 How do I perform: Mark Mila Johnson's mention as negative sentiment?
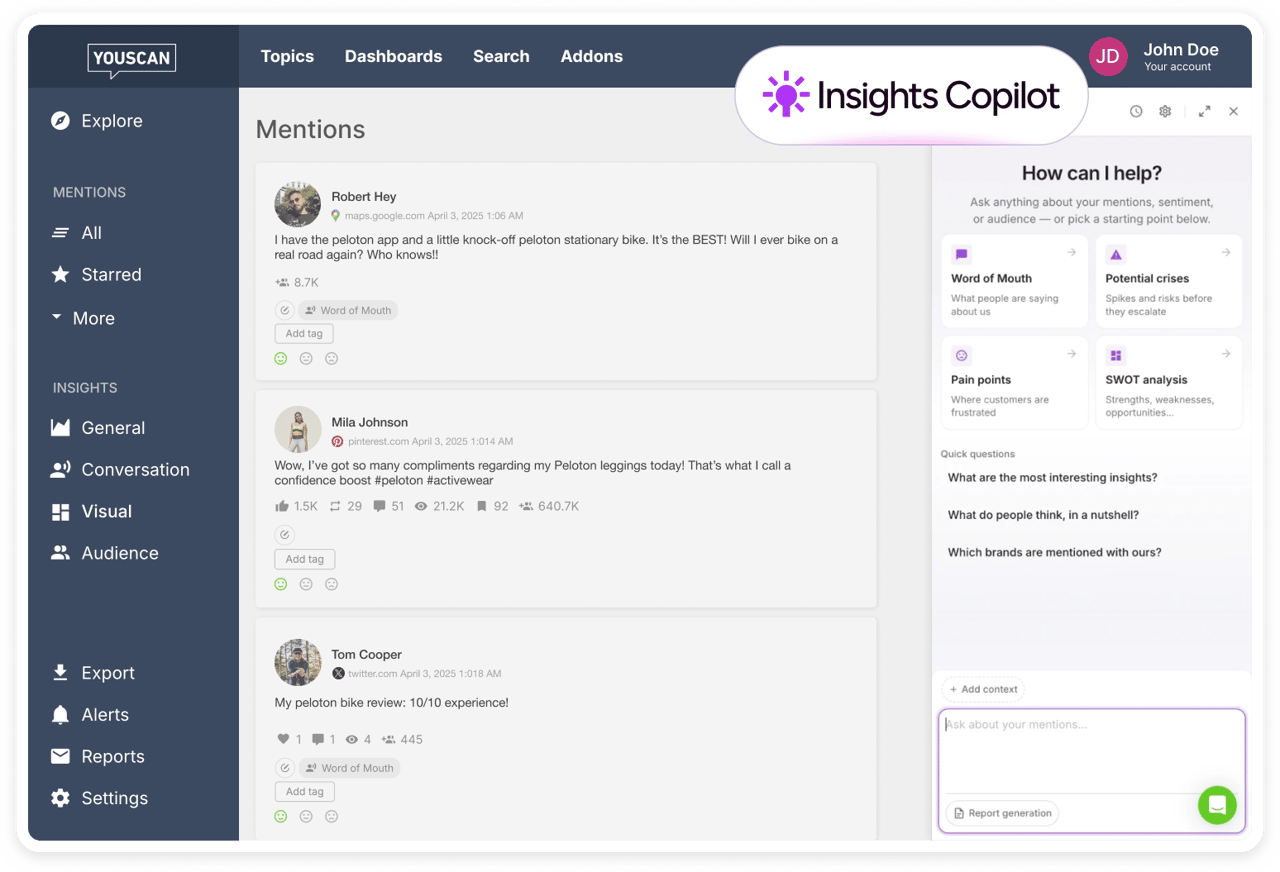click(x=332, y=585)
